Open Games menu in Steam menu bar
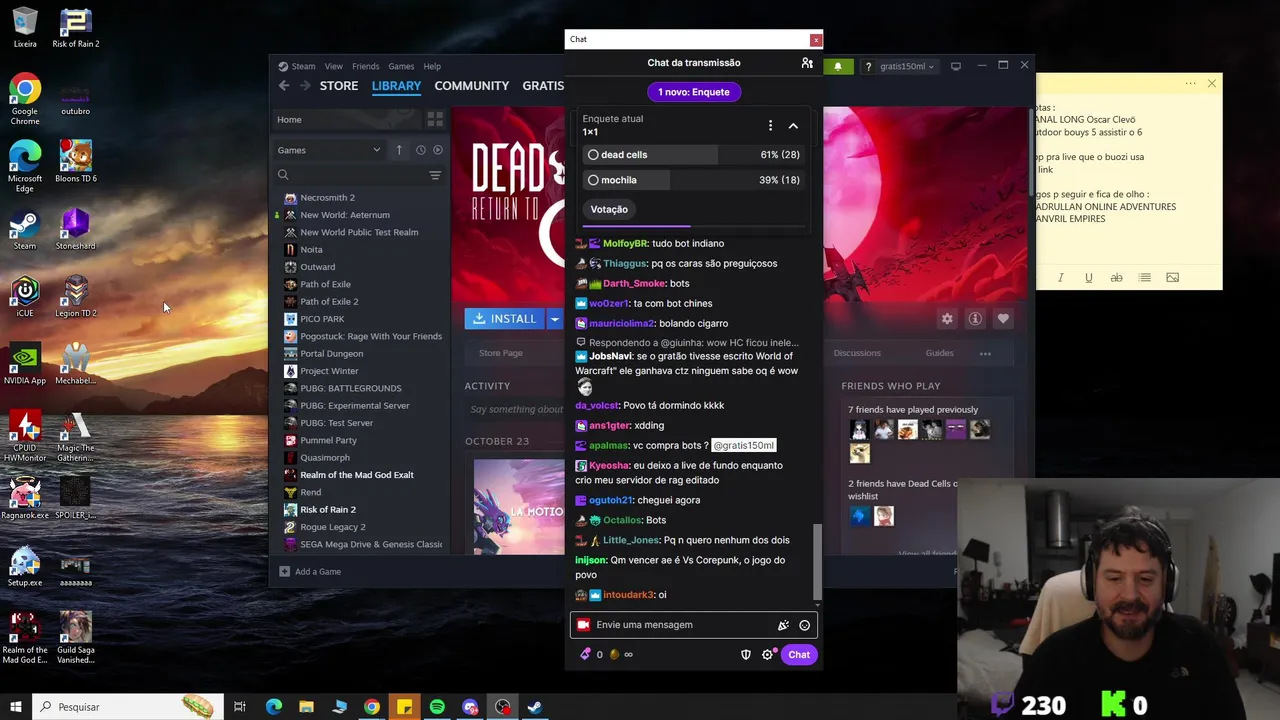 pyautogui.click(x=401, y=66)
